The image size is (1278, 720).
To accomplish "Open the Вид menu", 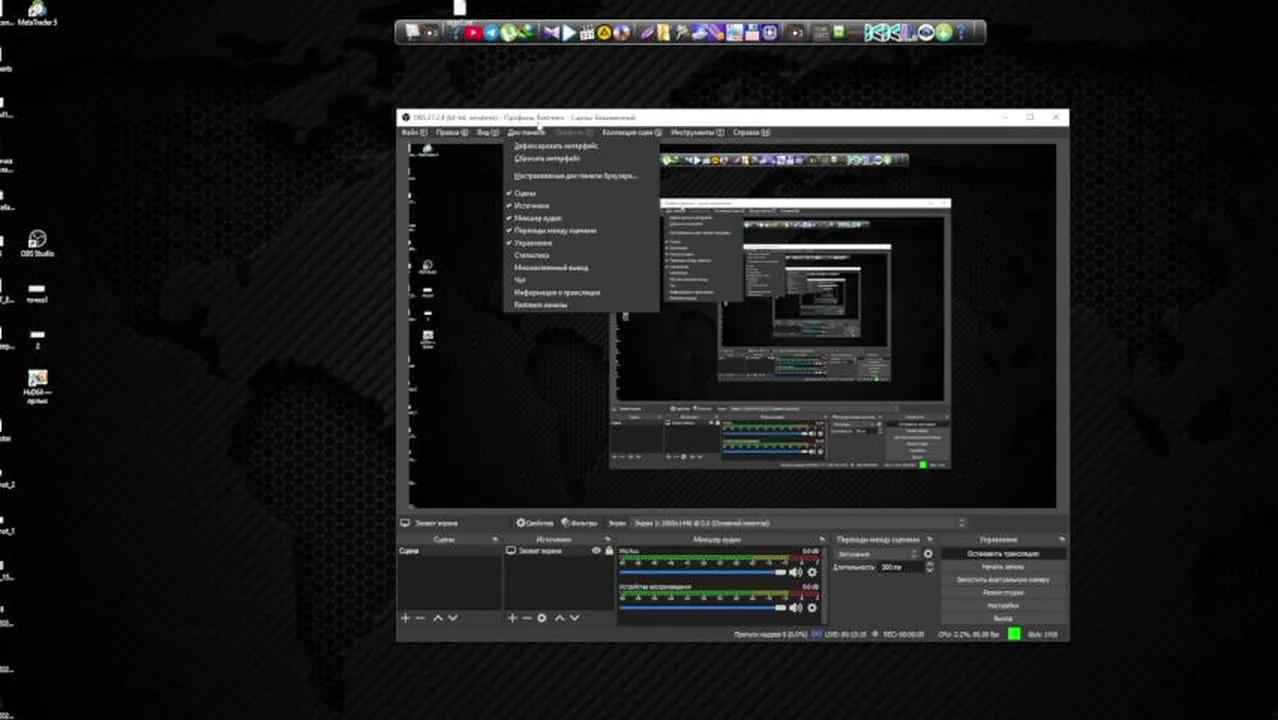I will [487, 132].
